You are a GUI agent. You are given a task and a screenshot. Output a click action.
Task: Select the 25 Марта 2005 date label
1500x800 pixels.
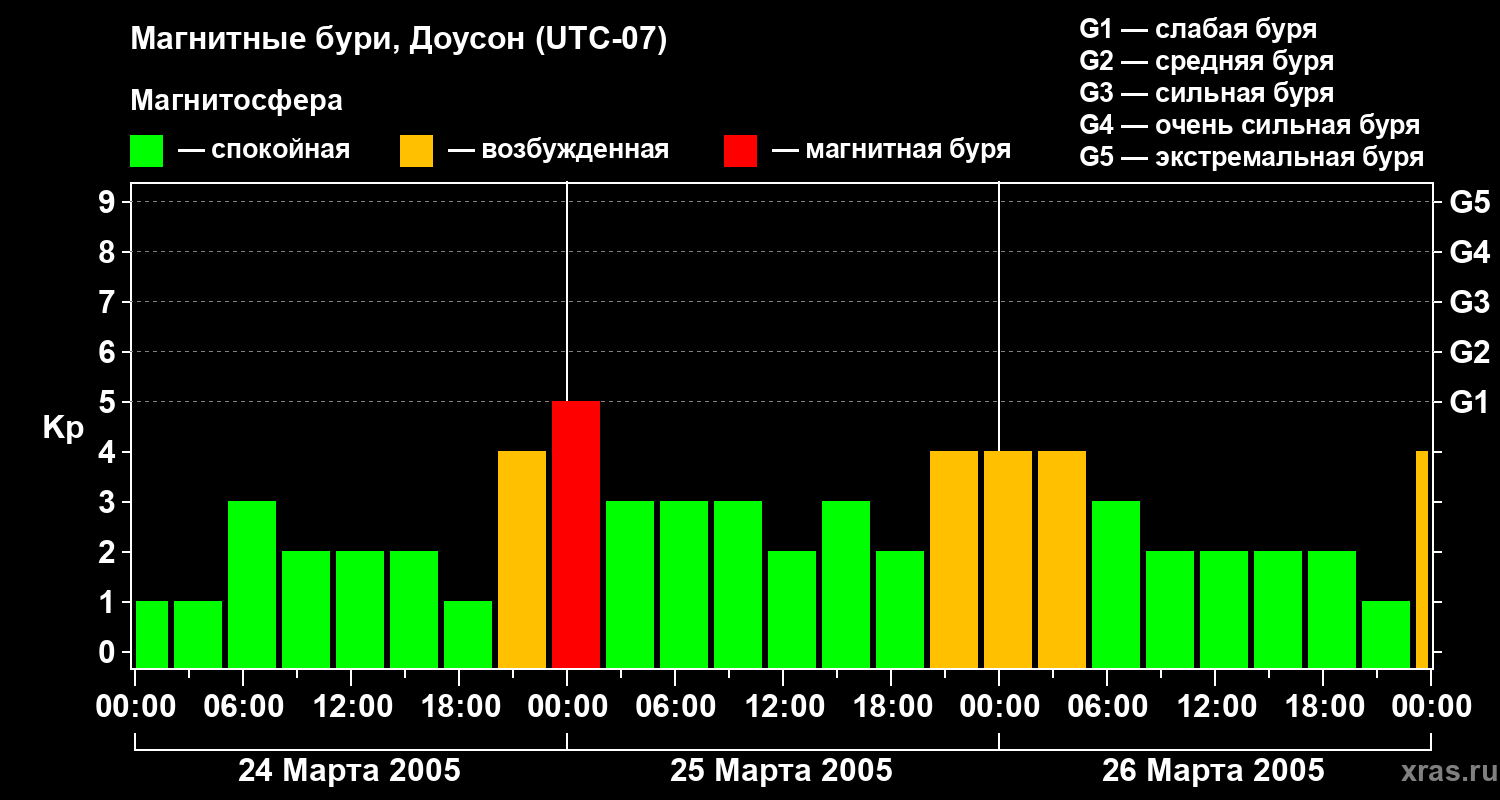pos(781,770)
